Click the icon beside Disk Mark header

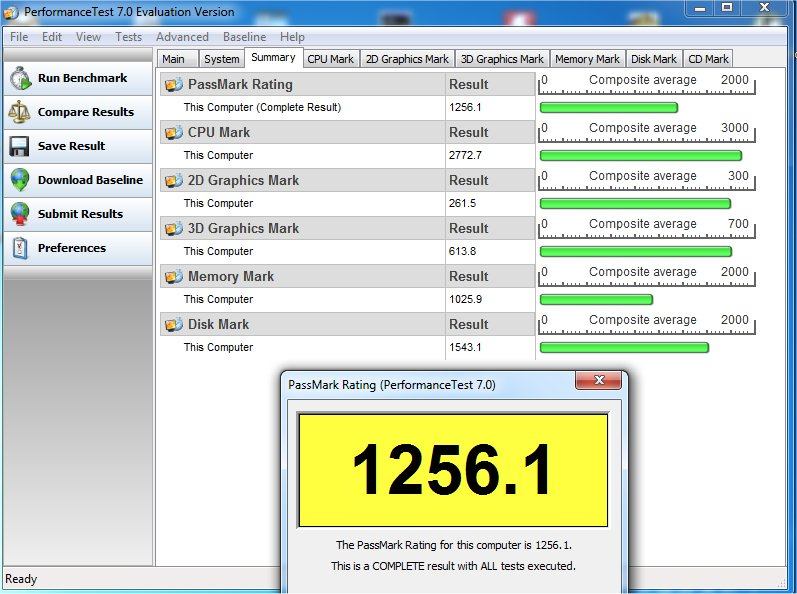(174, 324)
